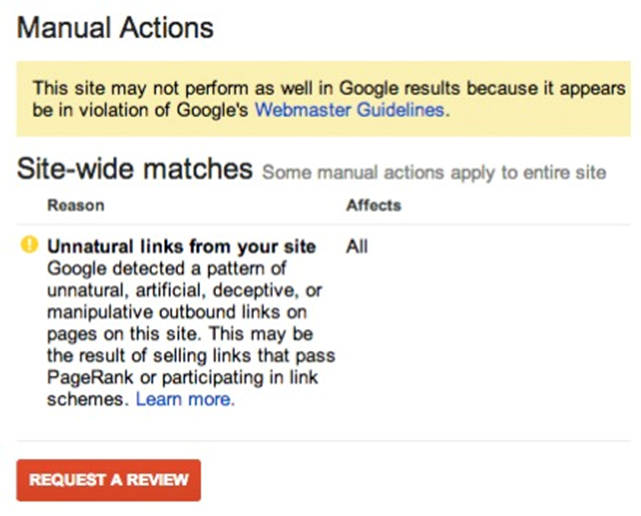Click the Reason column header
This screenshot has height=516, width=641.
(x=75, y=205)
